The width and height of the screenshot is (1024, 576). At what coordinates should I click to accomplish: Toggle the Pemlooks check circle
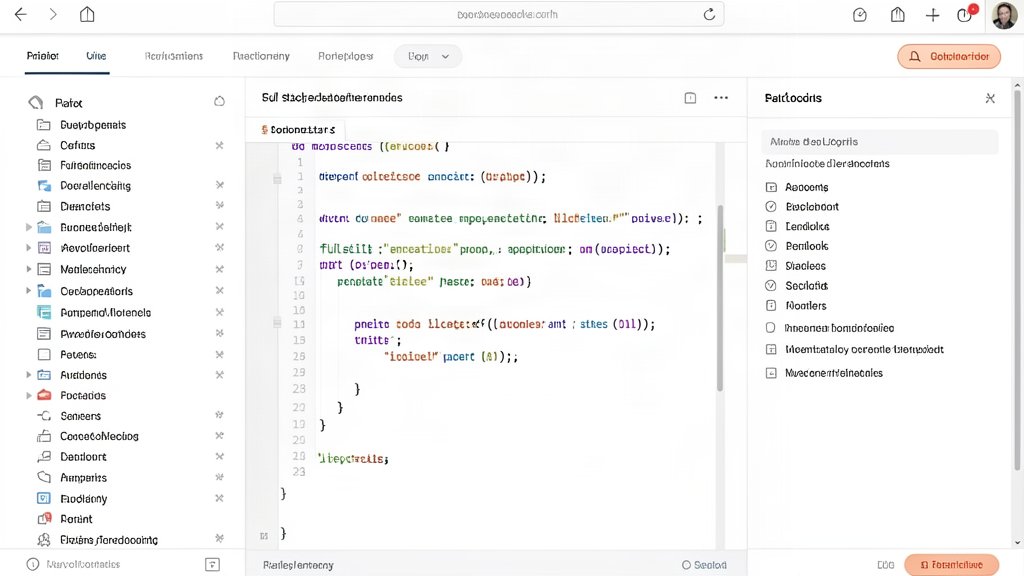[771, 246]
